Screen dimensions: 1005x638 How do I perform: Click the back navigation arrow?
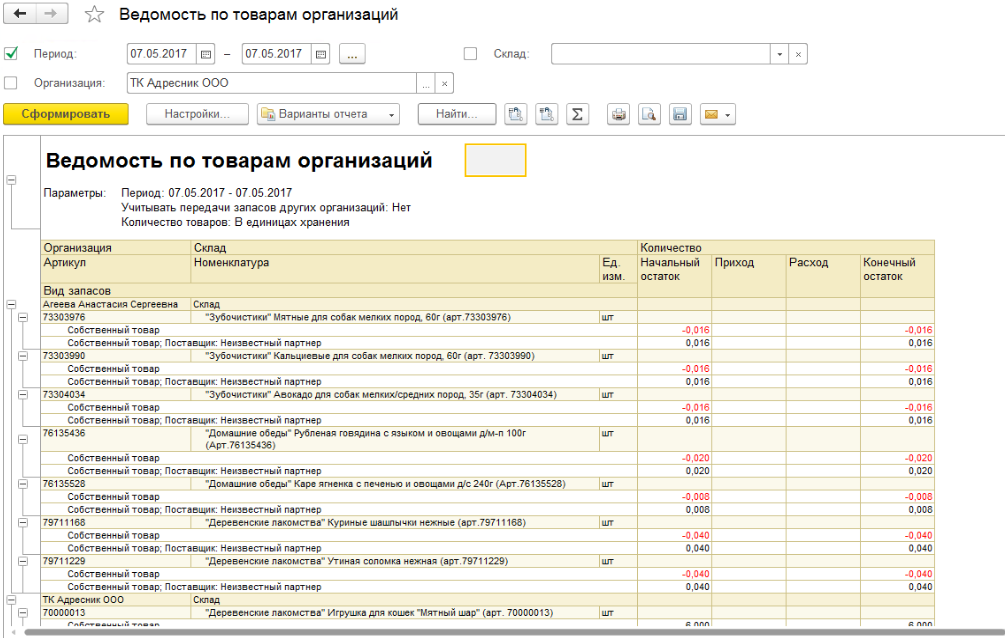(20, 14)
